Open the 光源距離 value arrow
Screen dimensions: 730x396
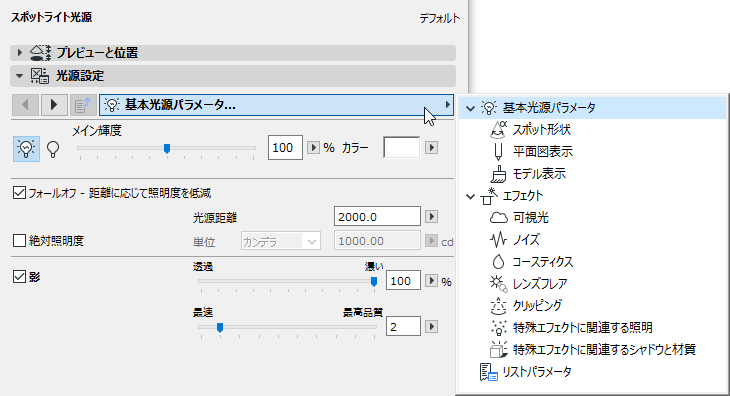pyautogui.click(x=432, y=217)
